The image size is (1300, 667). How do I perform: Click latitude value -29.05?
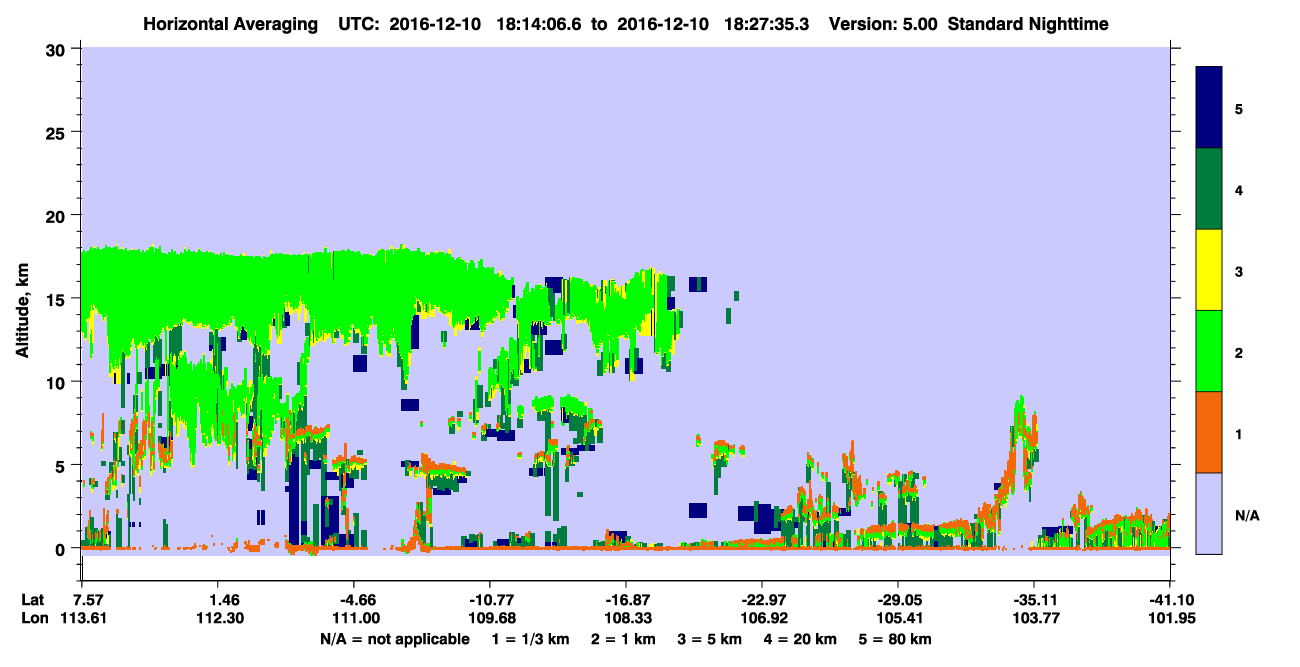coord(898,600)
